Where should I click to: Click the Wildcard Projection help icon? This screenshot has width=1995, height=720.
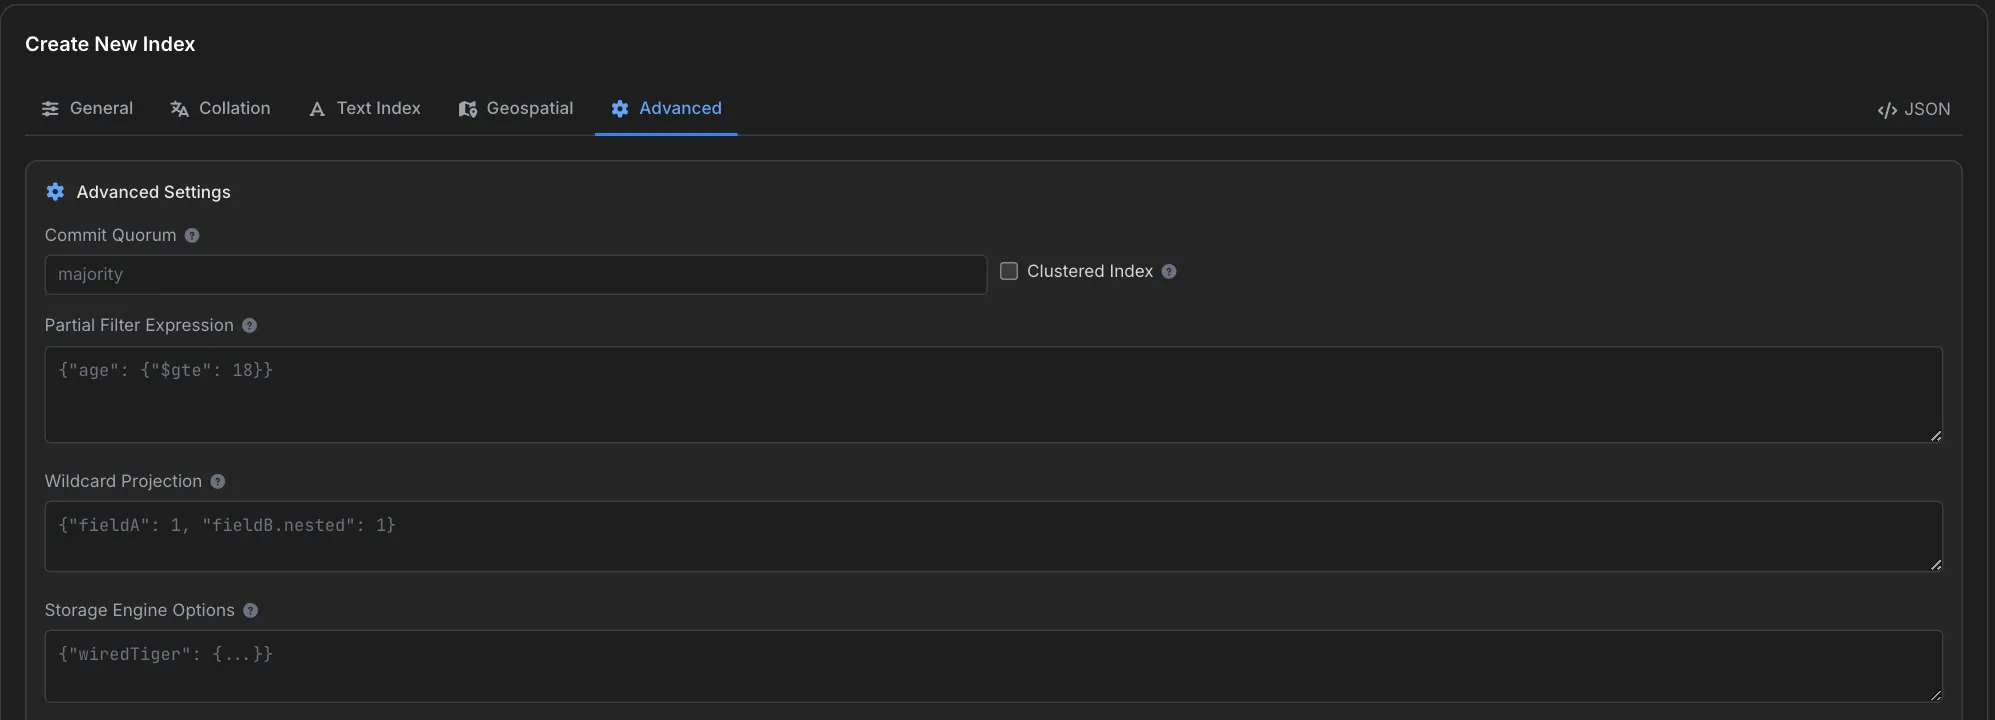218,481
